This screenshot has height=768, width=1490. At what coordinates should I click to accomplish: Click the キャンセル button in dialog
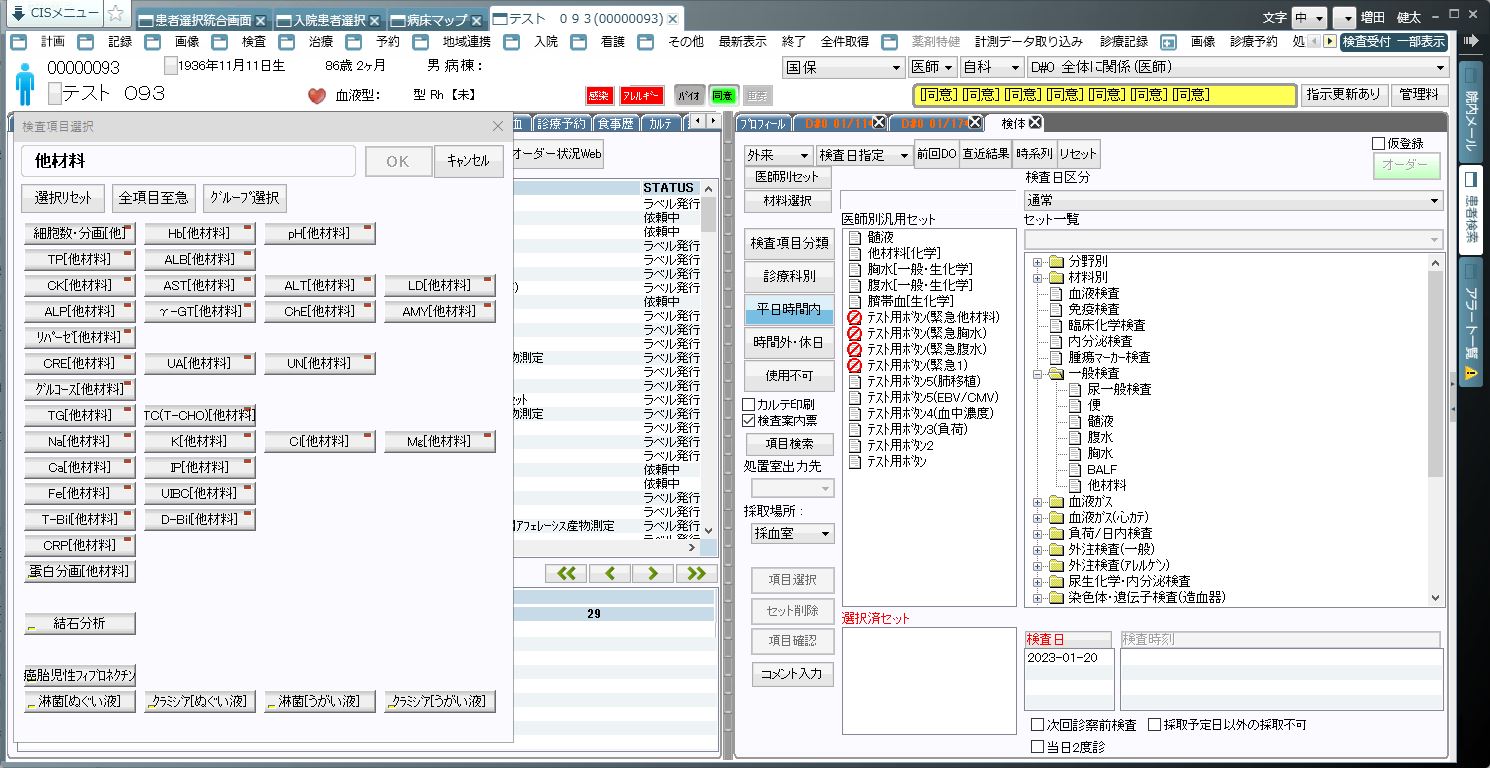(468, 161)
